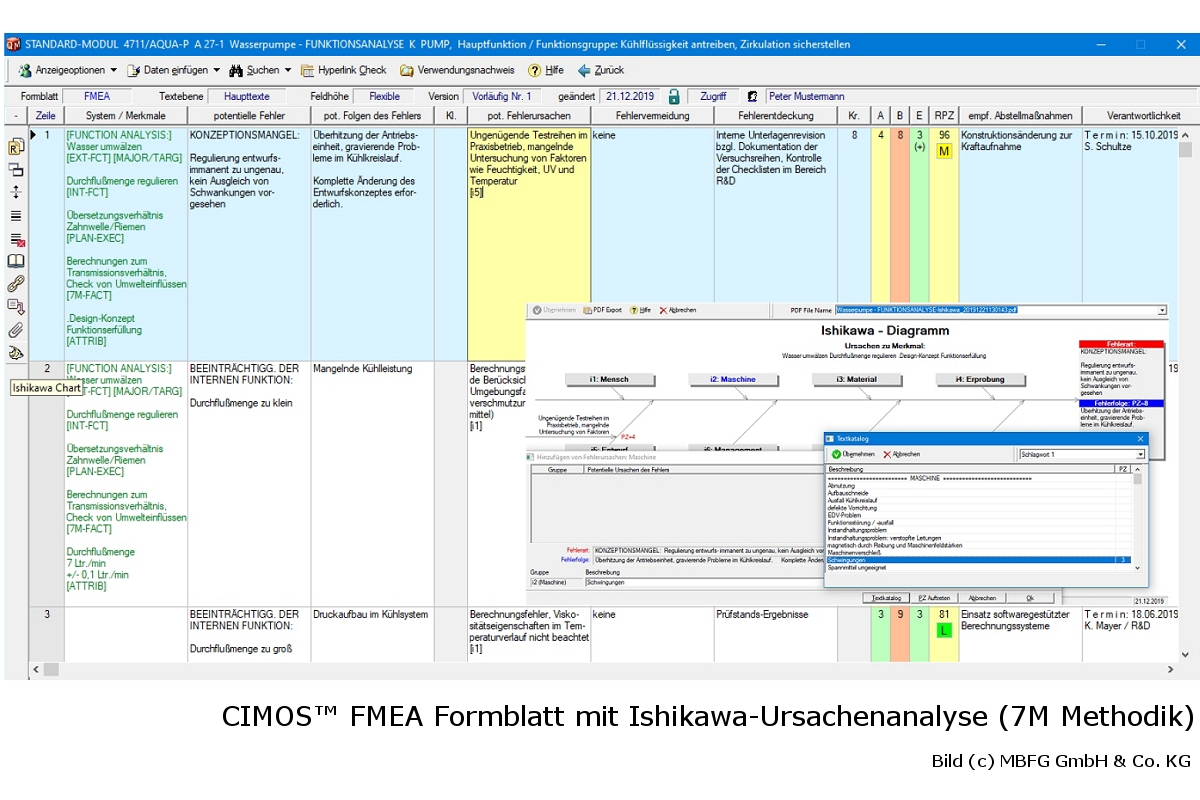Click the Textkatalog list scrollbar down arrow
This screenshot has height=800, width=1200.
pyautogui.click(x=1137, y=568)
